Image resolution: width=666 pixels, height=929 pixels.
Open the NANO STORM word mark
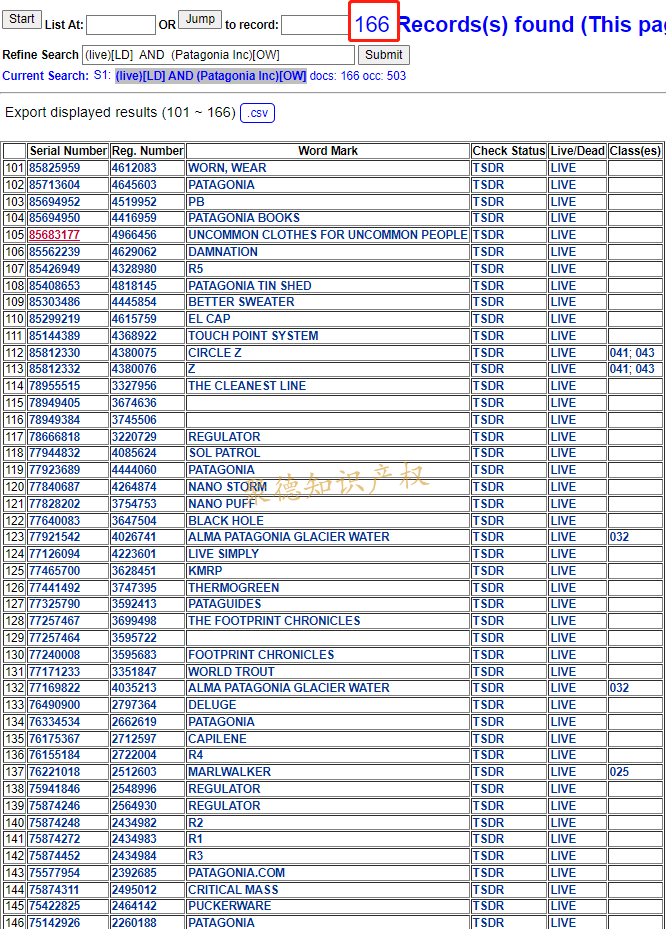(228, 487)
